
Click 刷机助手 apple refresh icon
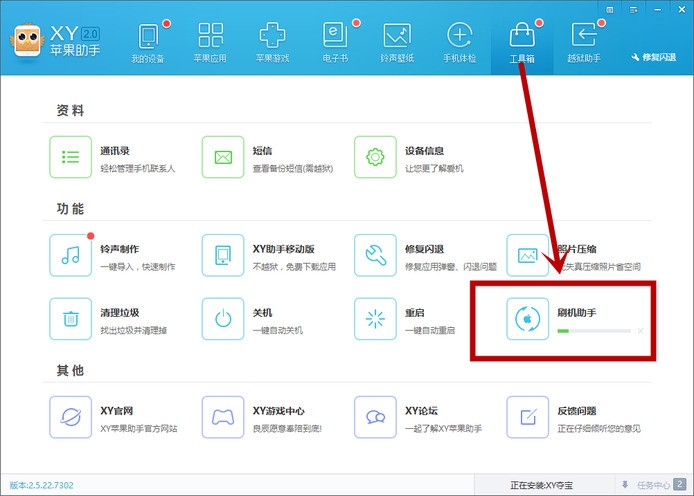click(x=528, y=319)
